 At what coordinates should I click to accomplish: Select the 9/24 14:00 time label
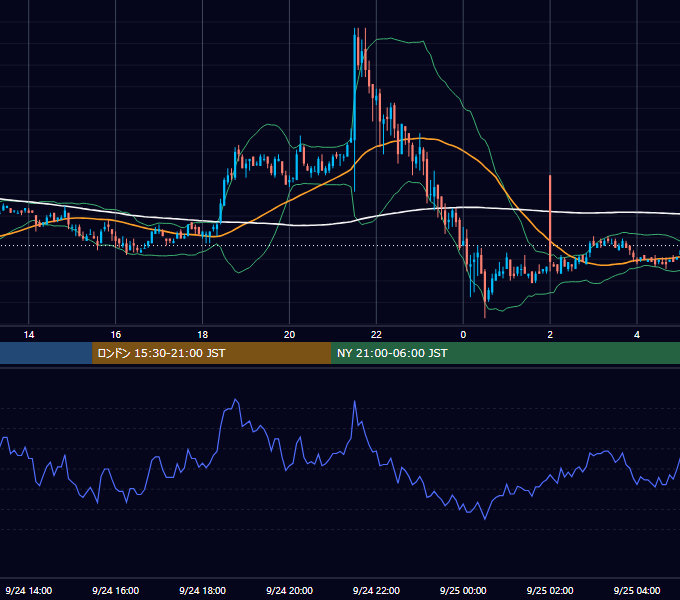(29, 590)
